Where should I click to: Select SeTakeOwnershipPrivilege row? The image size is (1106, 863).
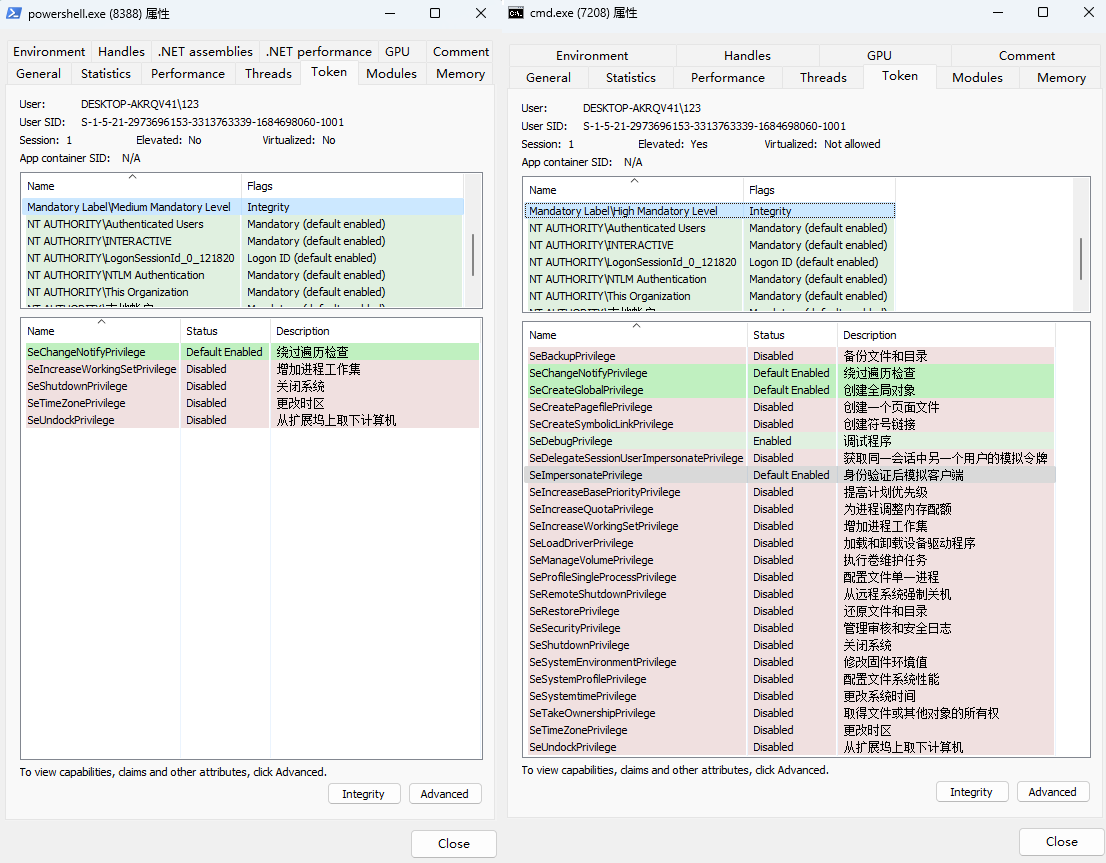791,713
